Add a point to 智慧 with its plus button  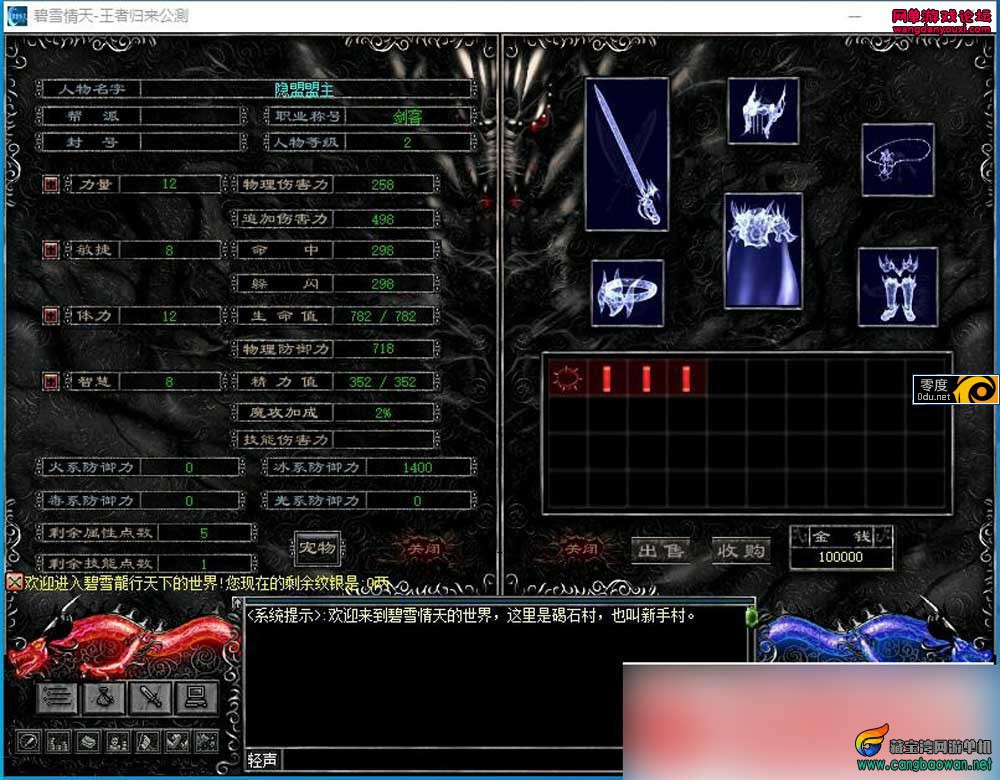[50, 381]
